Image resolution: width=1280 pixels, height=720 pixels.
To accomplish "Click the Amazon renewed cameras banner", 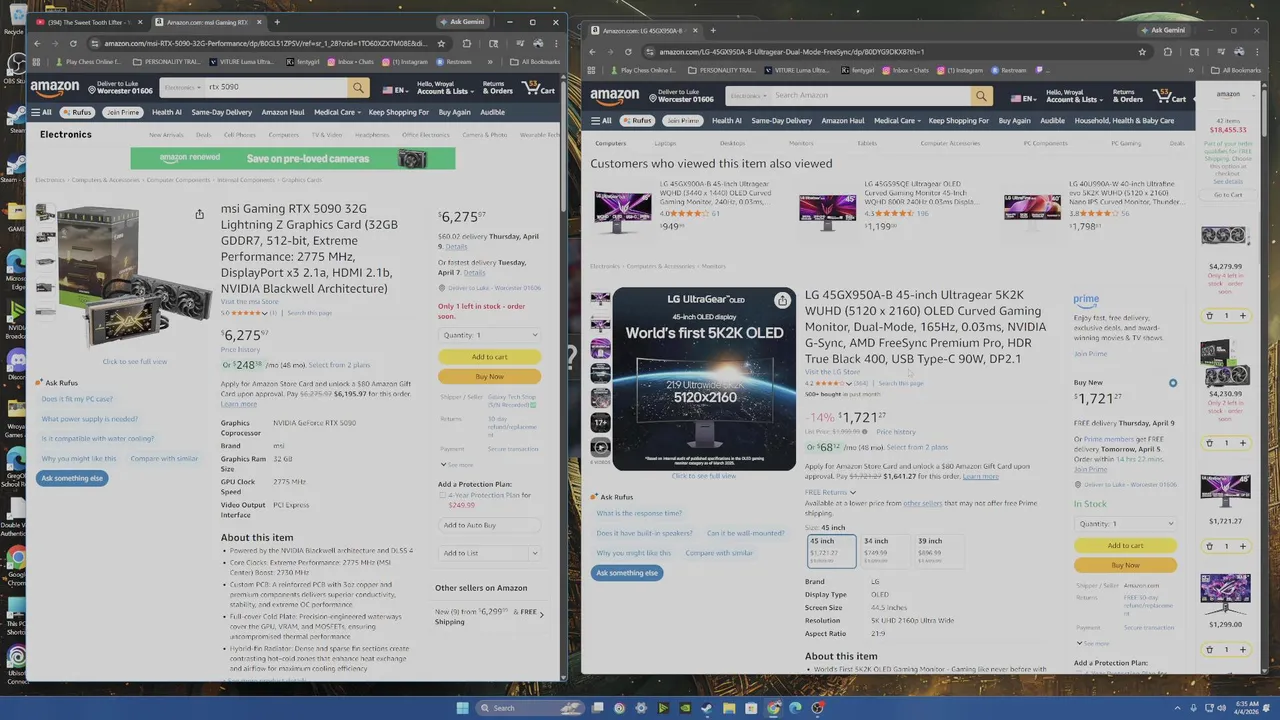I will click(x=292, y=159).
